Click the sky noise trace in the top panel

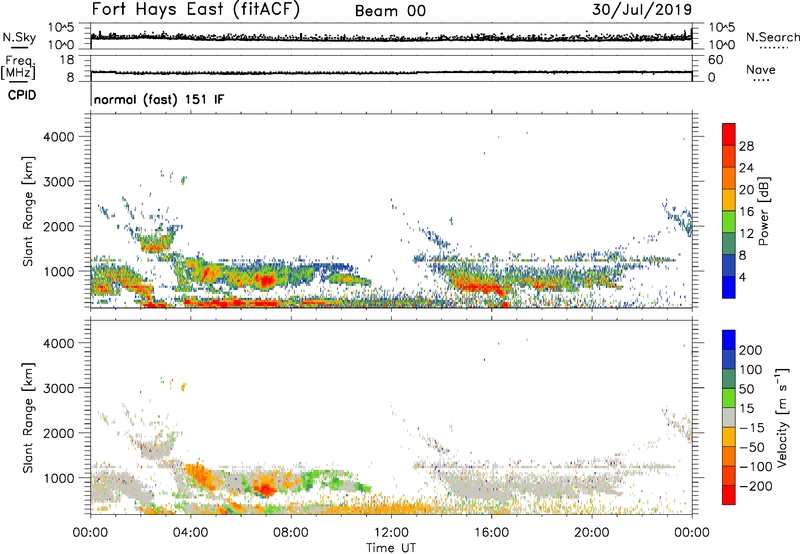(391, 37)
